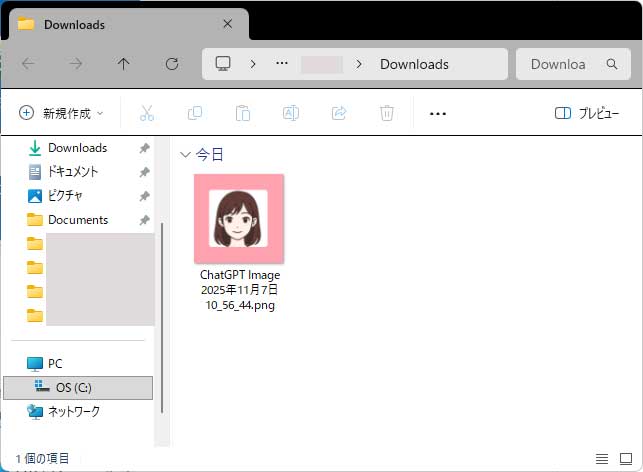The width and height of the screenshot is (643, 472).
Task: Open the 新規作成 new item menu
Action: [61, 113]
